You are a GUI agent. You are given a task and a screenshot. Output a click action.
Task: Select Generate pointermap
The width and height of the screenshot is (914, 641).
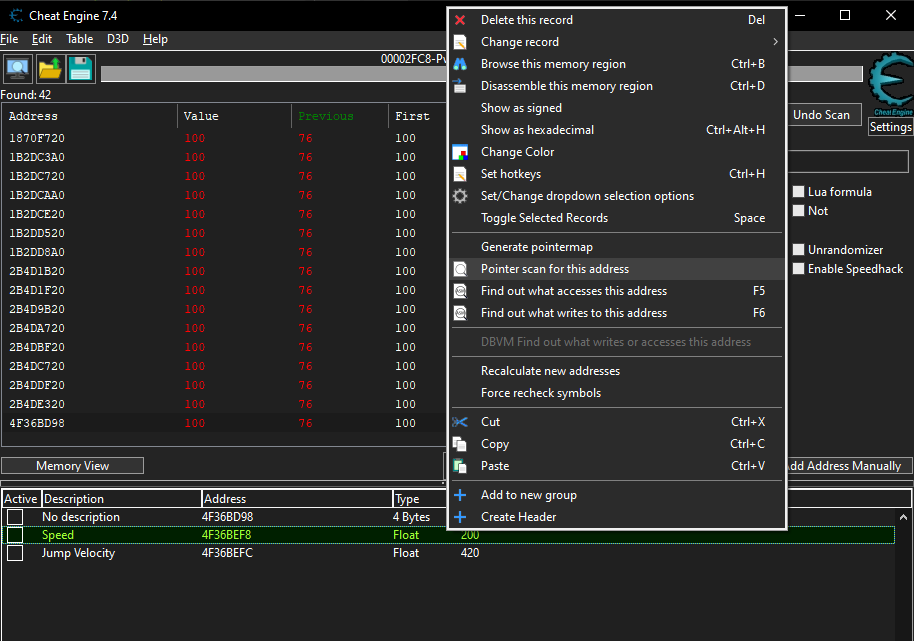coord(536,247)
